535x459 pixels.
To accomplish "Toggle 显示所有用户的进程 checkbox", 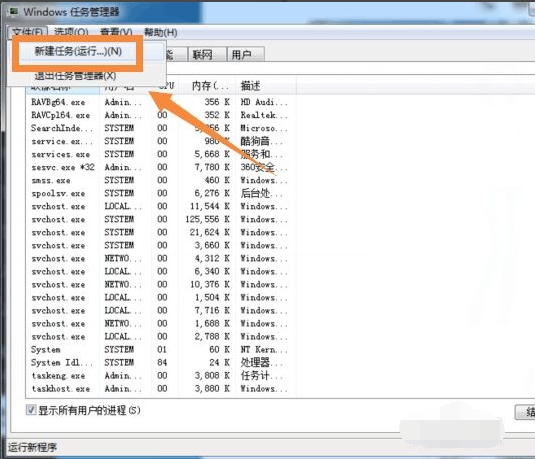I will point(31,410).
